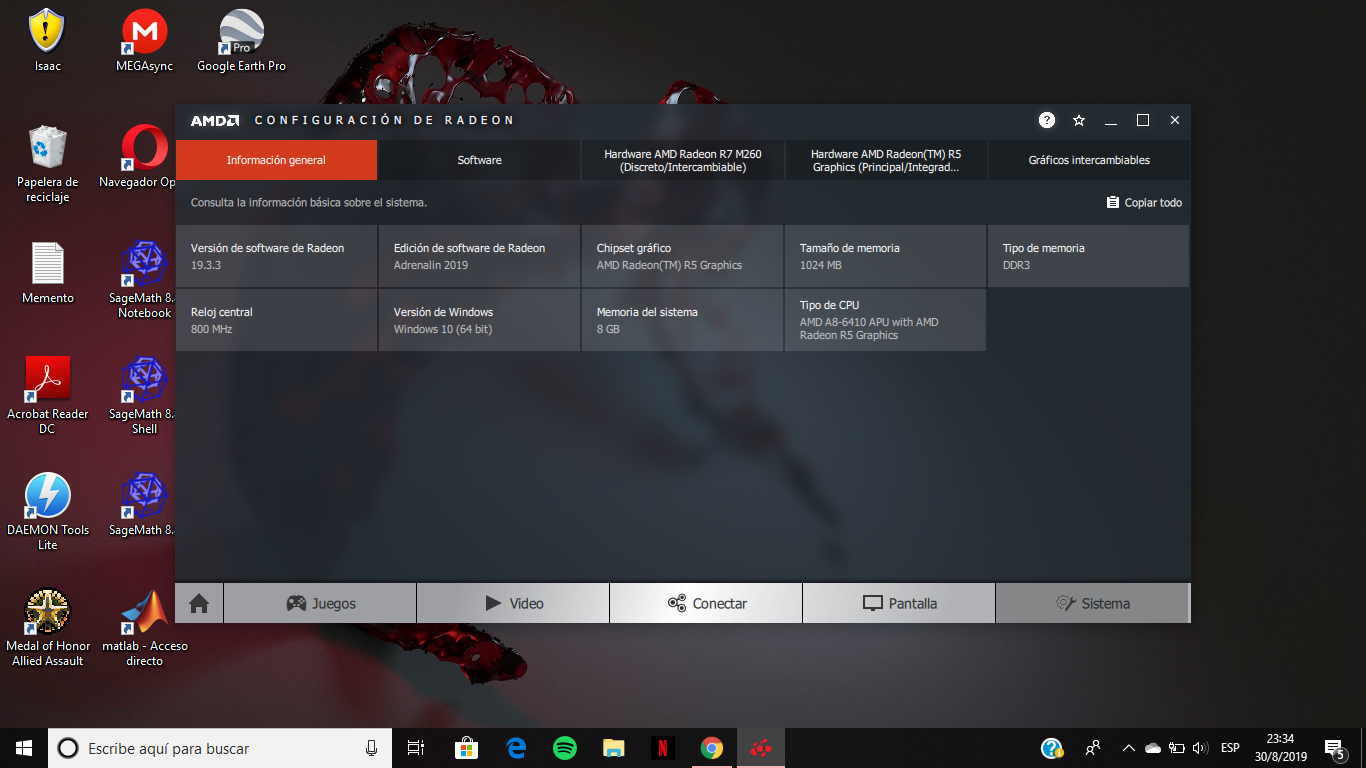1366x768 pixels.
Task: Click the Copiar todo button
Action: (1144, 203)
